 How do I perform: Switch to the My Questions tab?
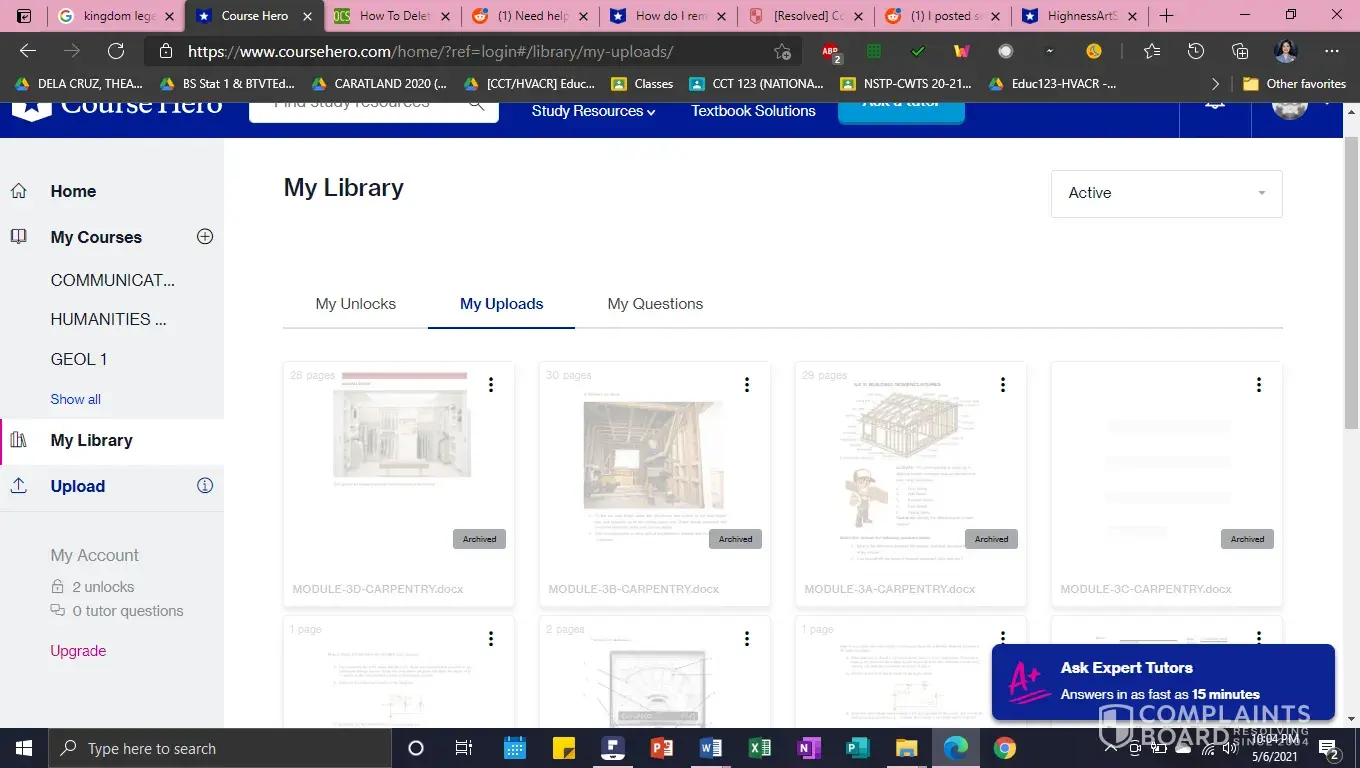click(655, 304)
